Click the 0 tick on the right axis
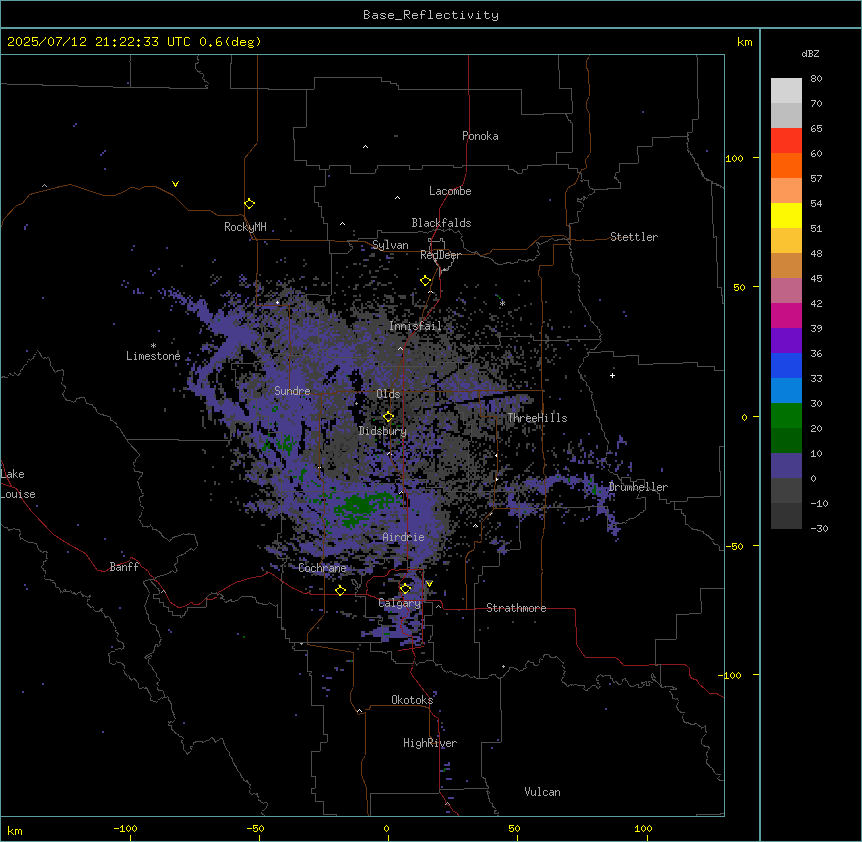862x842 pixels. click(x=744, y=417)
